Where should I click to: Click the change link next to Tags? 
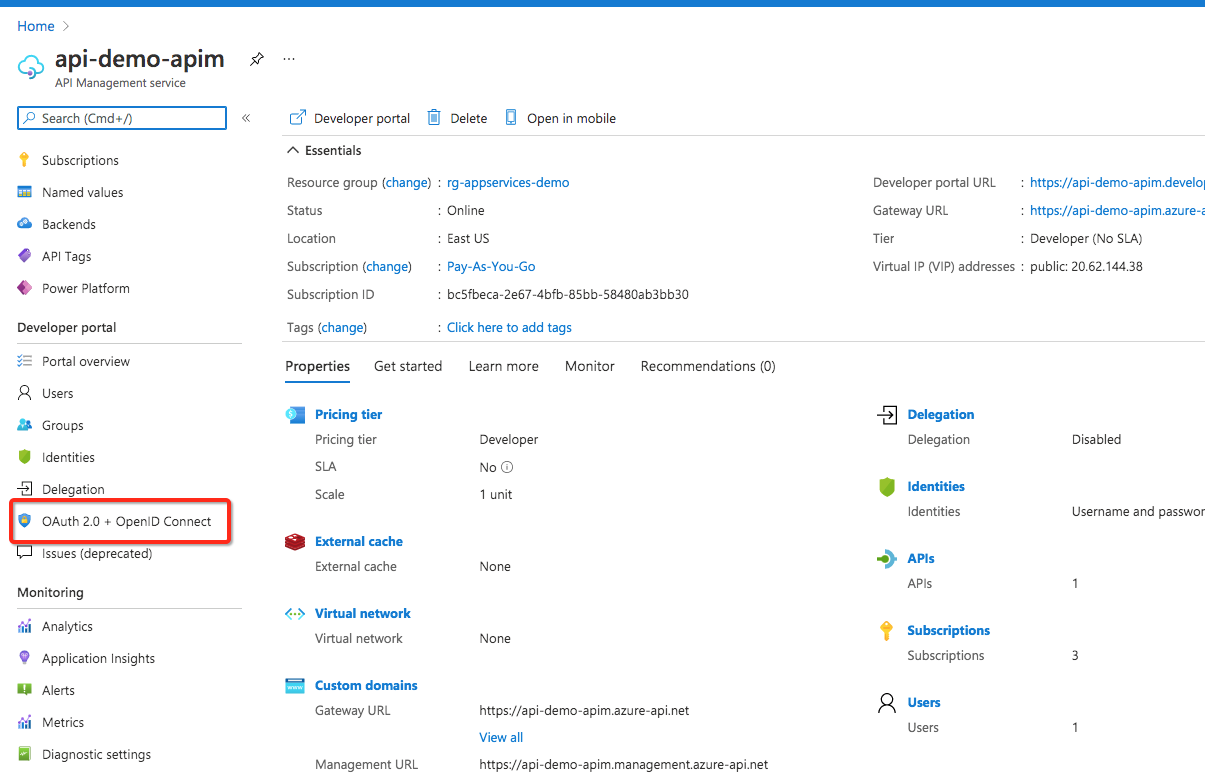pos(342,327)
